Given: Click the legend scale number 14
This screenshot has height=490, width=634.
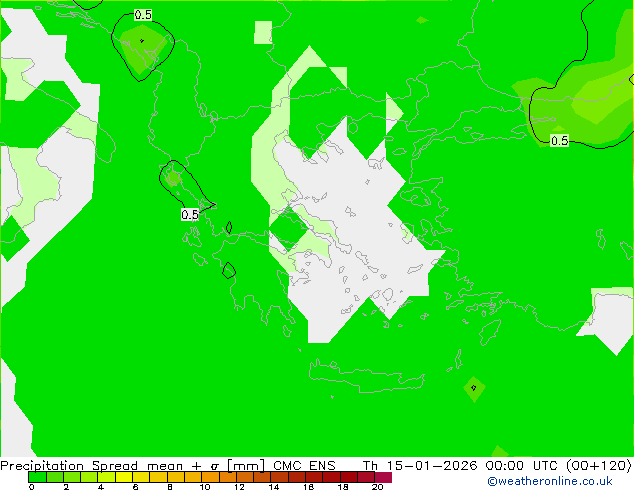Looking at the screenshot, I should click(274, 487).
